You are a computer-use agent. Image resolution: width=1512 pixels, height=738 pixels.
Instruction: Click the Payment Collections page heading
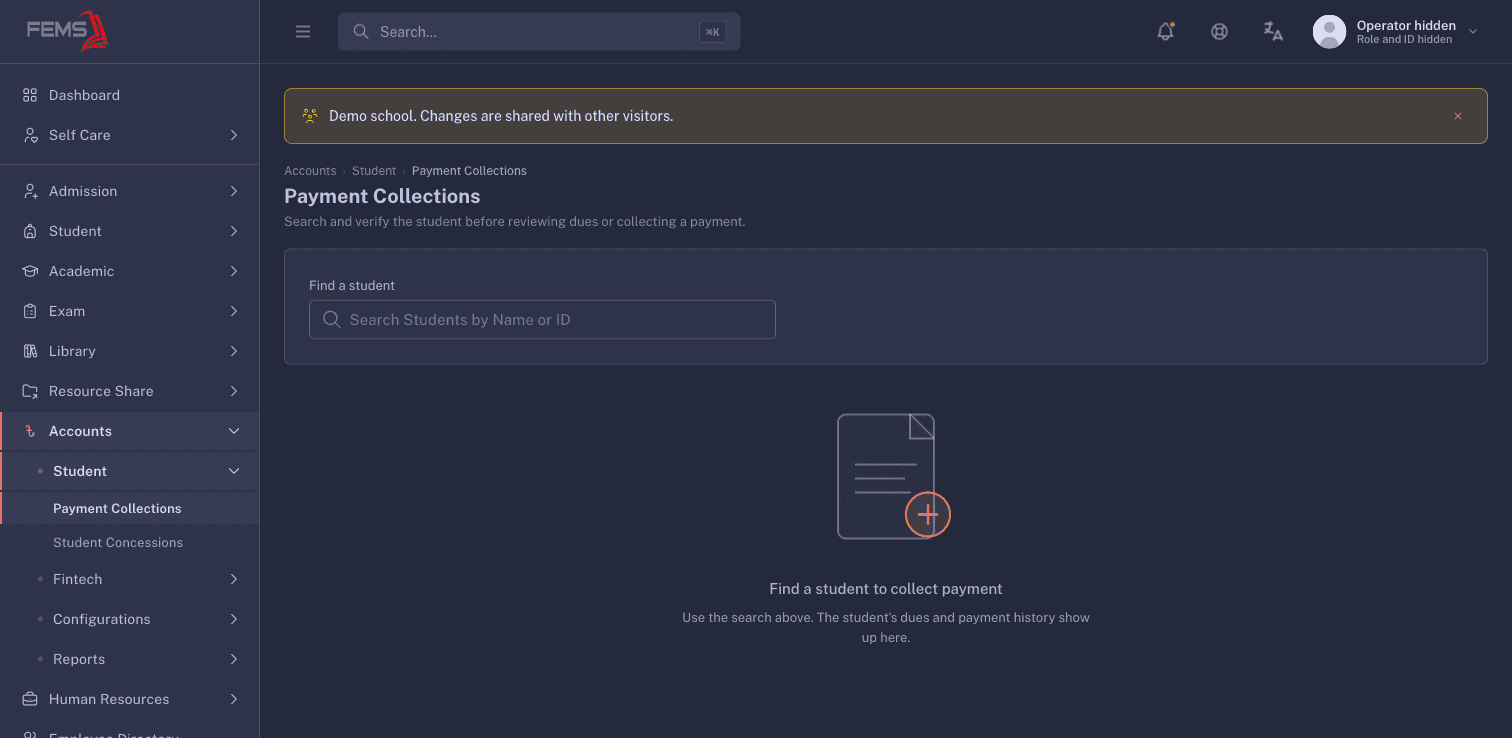(x=382, y=196)
